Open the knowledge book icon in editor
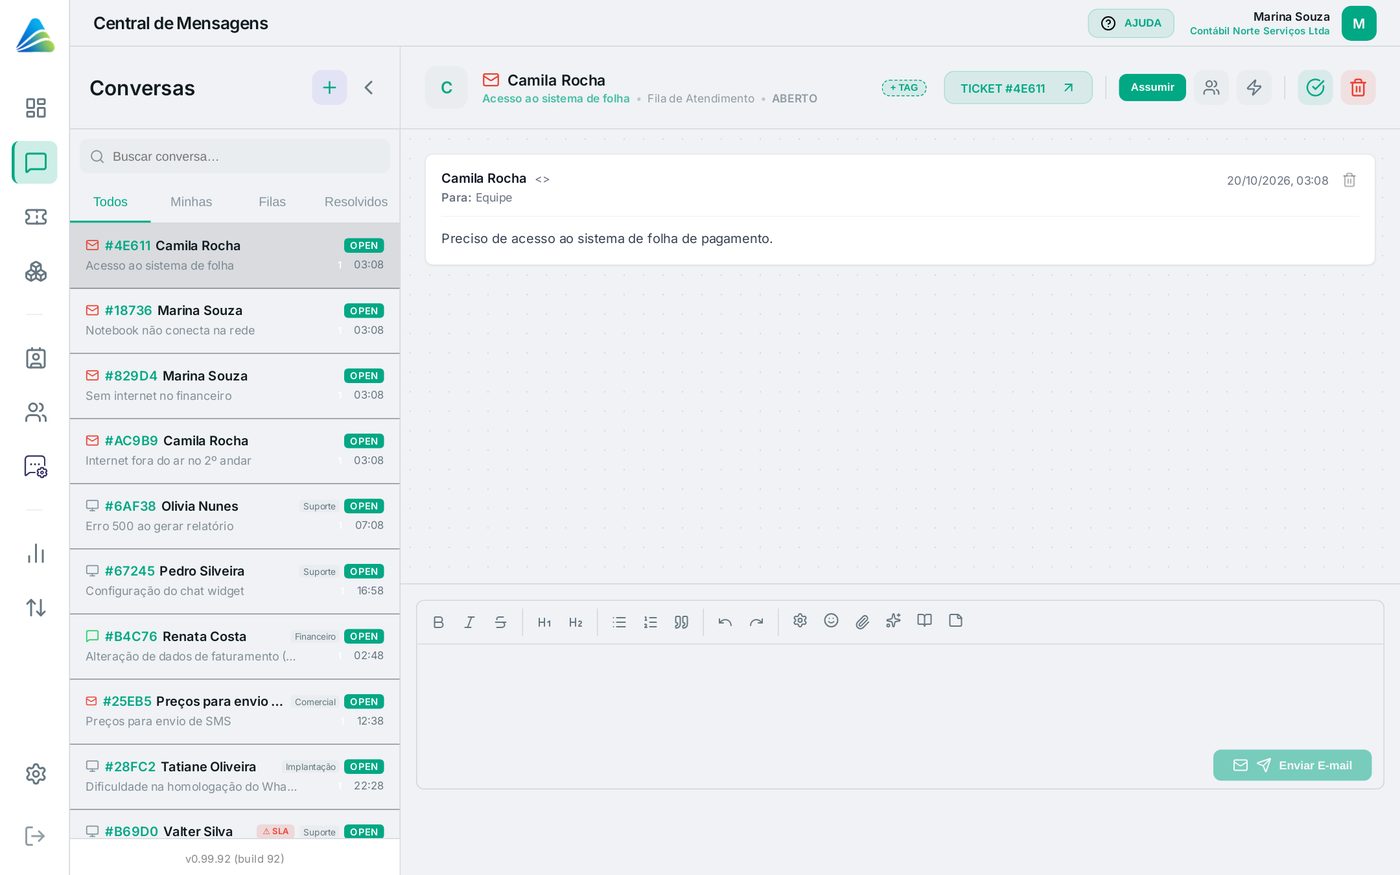The height and width of the screenshot is (875, 1400). pyautogui.click(x=925, y=621)
